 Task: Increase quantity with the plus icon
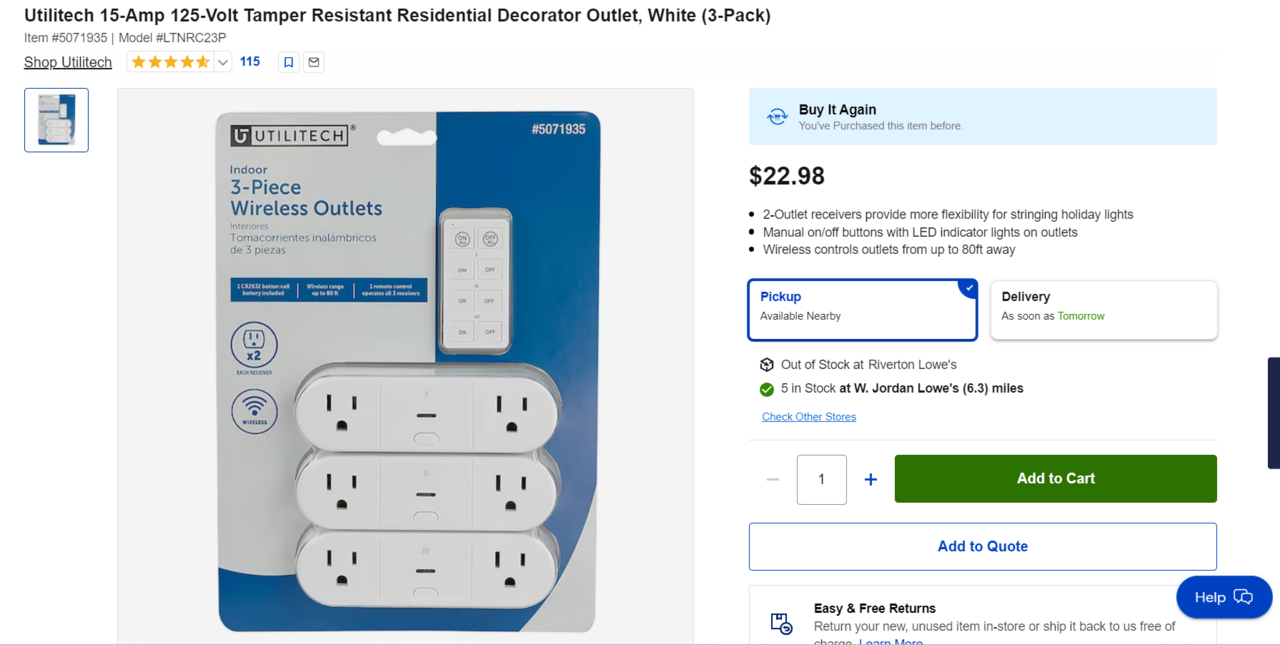870,480
